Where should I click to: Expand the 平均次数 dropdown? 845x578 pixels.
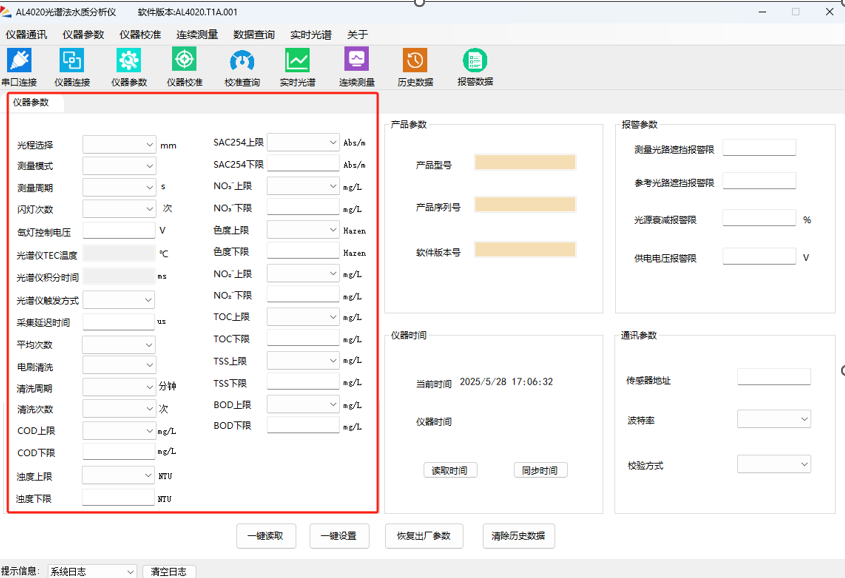click(119, 345)
